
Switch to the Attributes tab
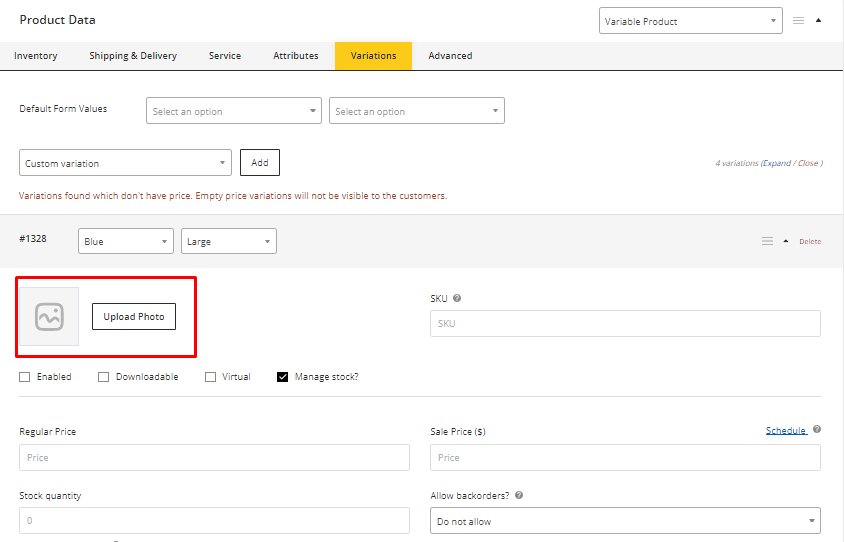coord(296,56)
